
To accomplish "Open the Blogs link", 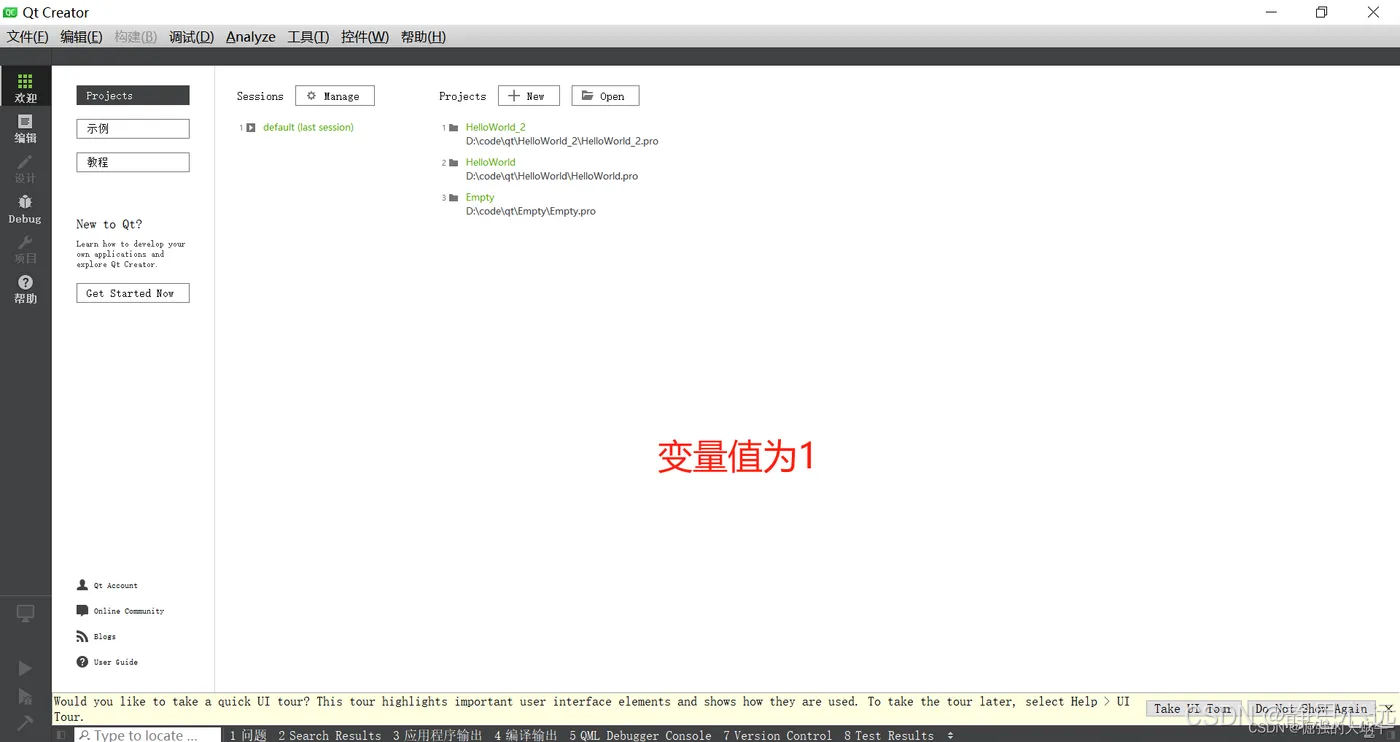I will (x=97, y=636).
